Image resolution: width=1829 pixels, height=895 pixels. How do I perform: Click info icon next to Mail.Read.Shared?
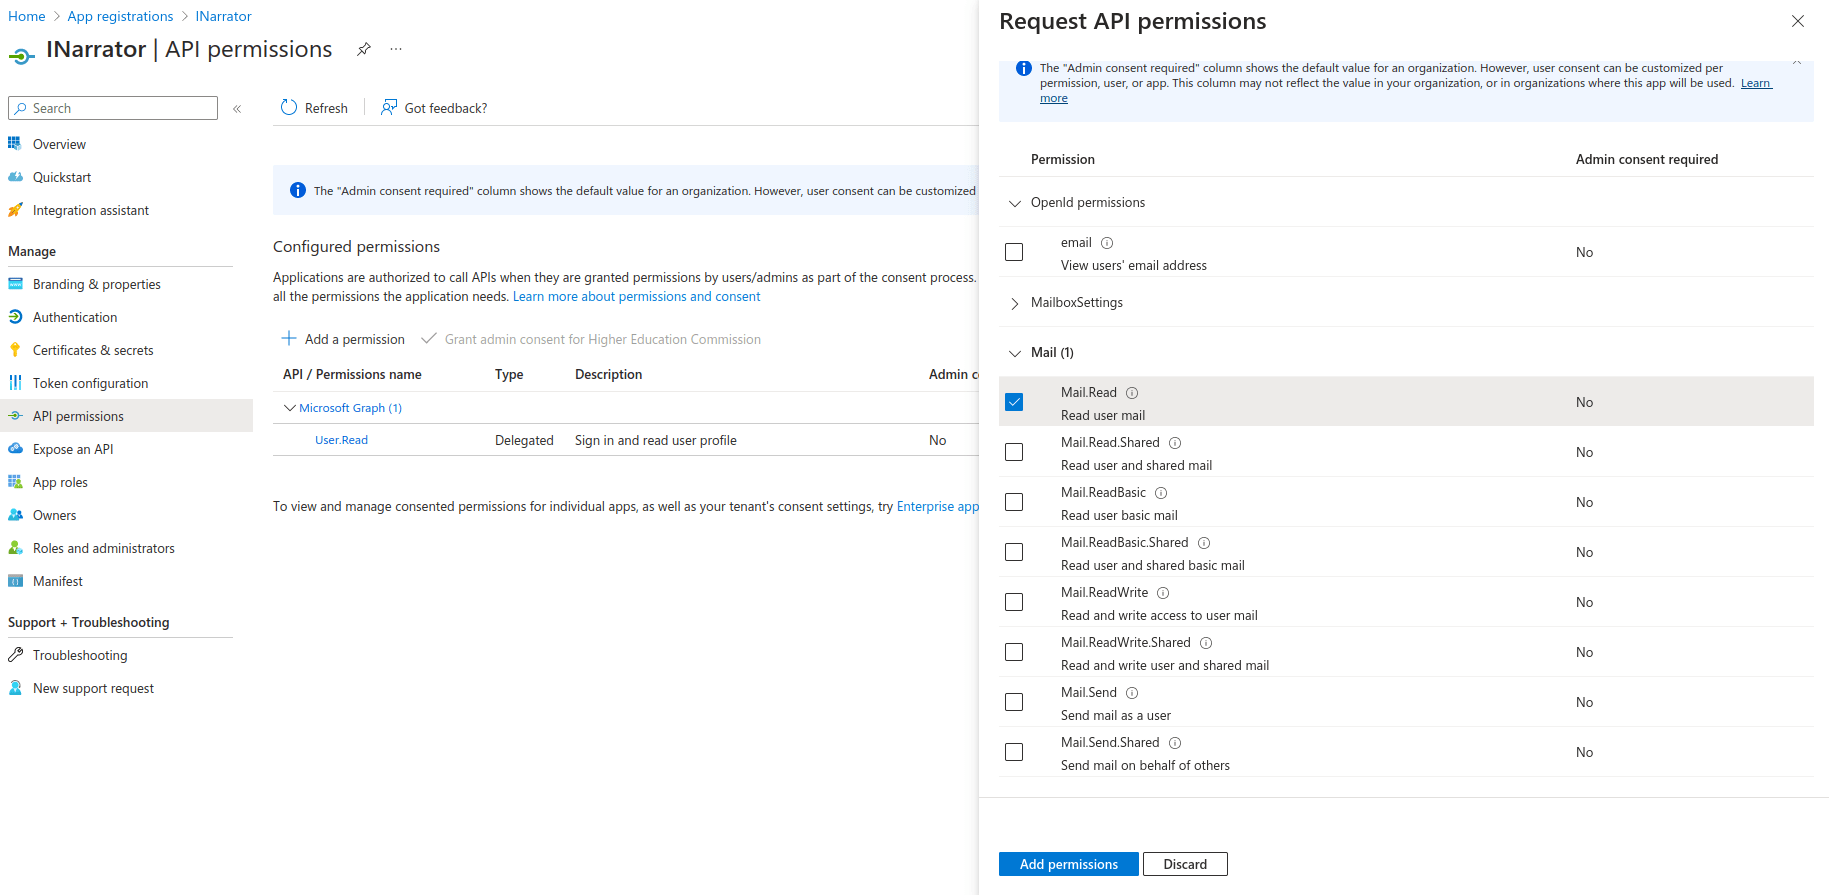(1175, 443)
